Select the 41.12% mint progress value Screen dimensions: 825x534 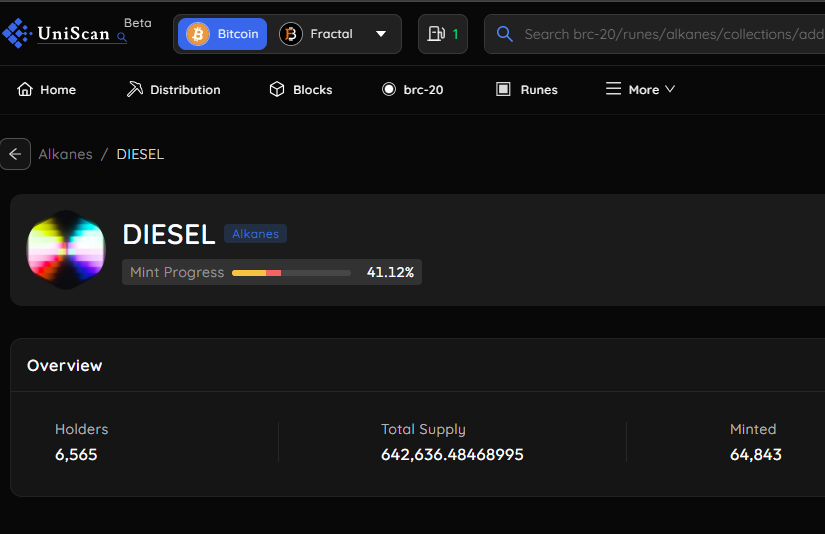click(390, 272)
